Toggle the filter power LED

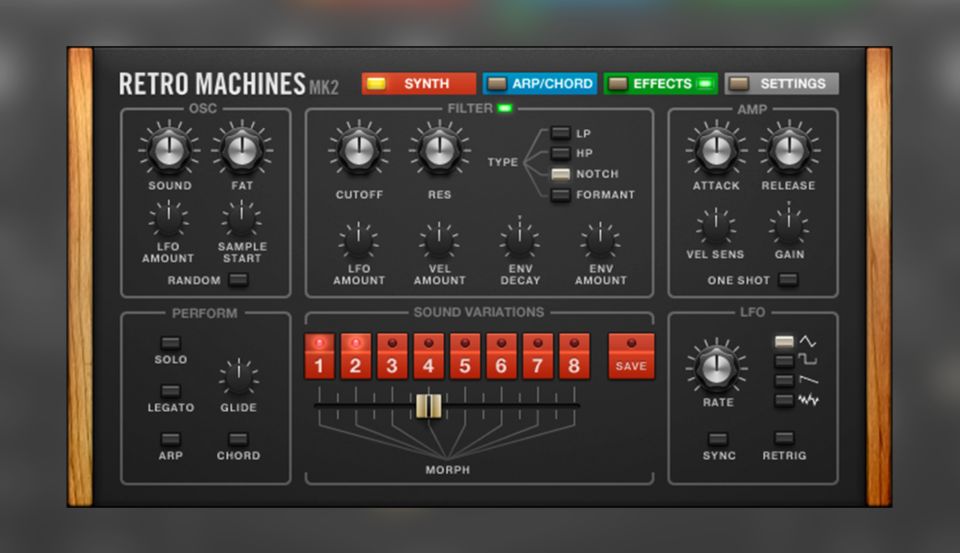505,109
